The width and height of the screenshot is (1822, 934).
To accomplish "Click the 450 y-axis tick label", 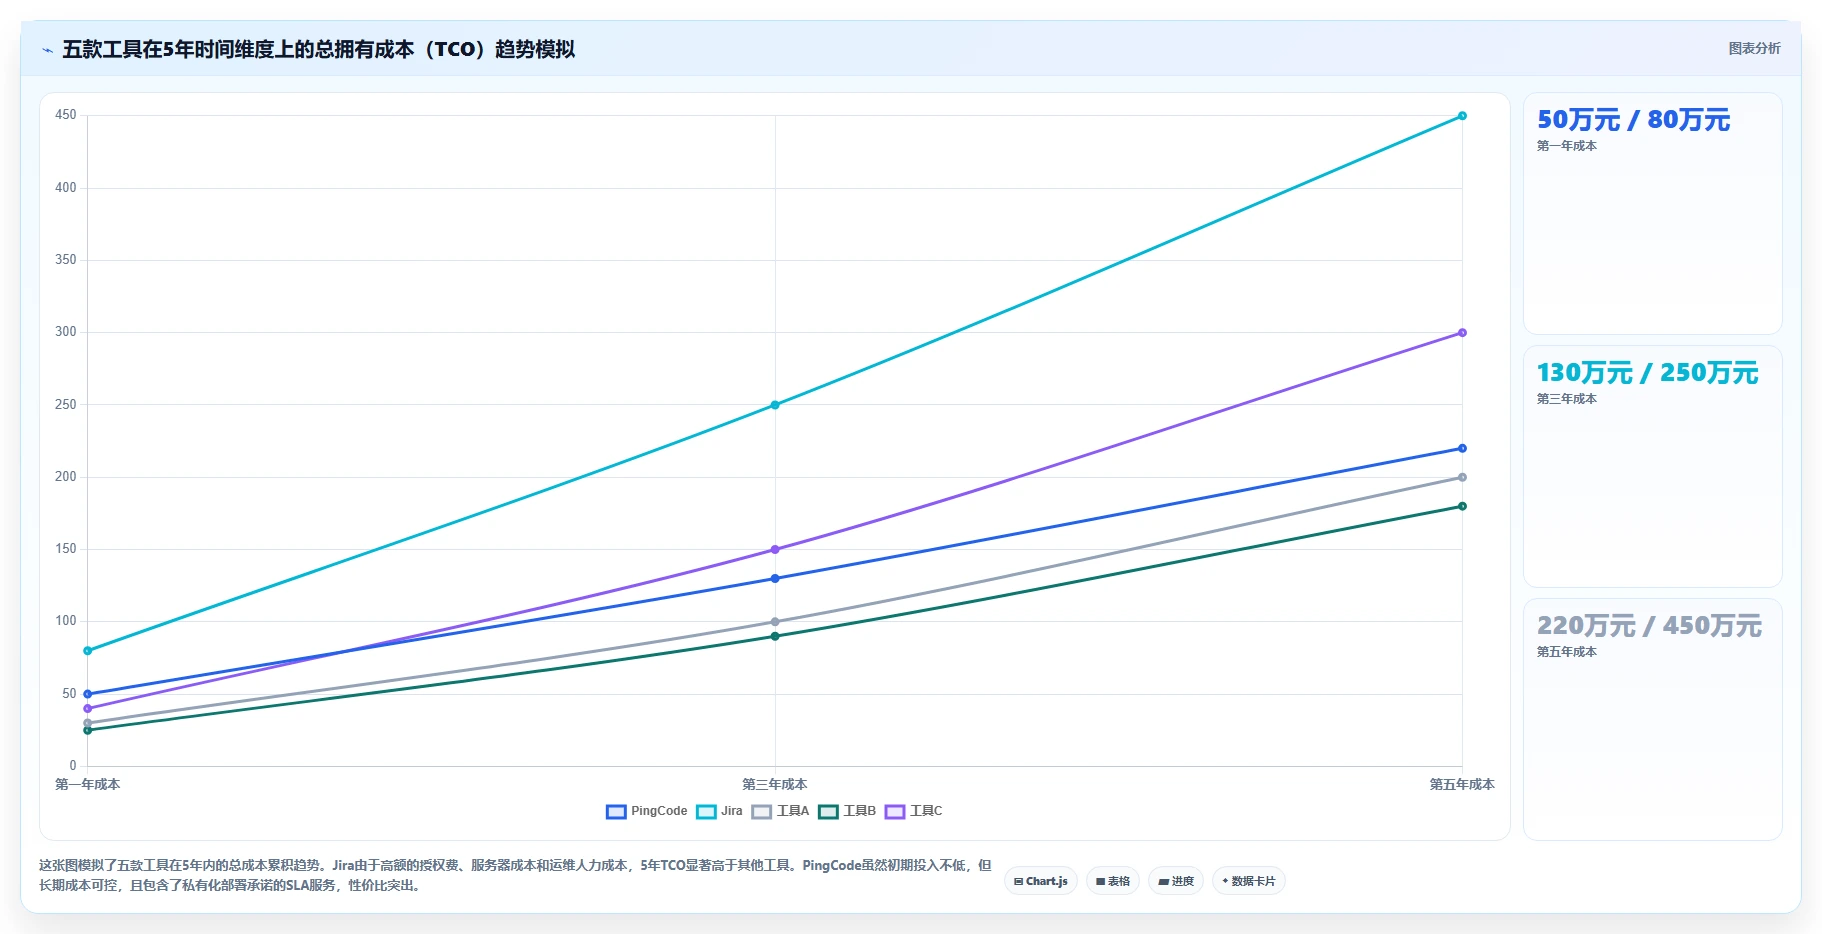I will pyautogui.click(x=66, y=115).
